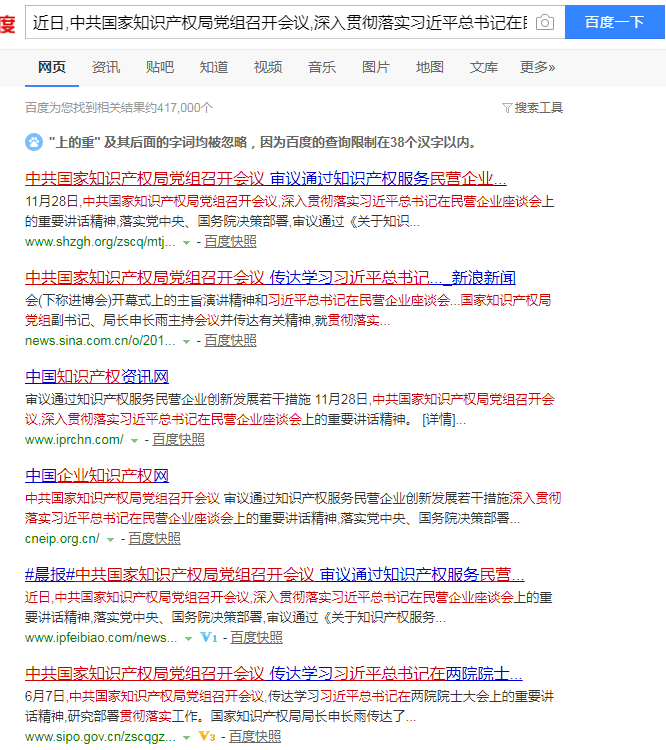
Task: Click the blue V1 badge for ipfeibiao.com
Action: tap(209, 637)
